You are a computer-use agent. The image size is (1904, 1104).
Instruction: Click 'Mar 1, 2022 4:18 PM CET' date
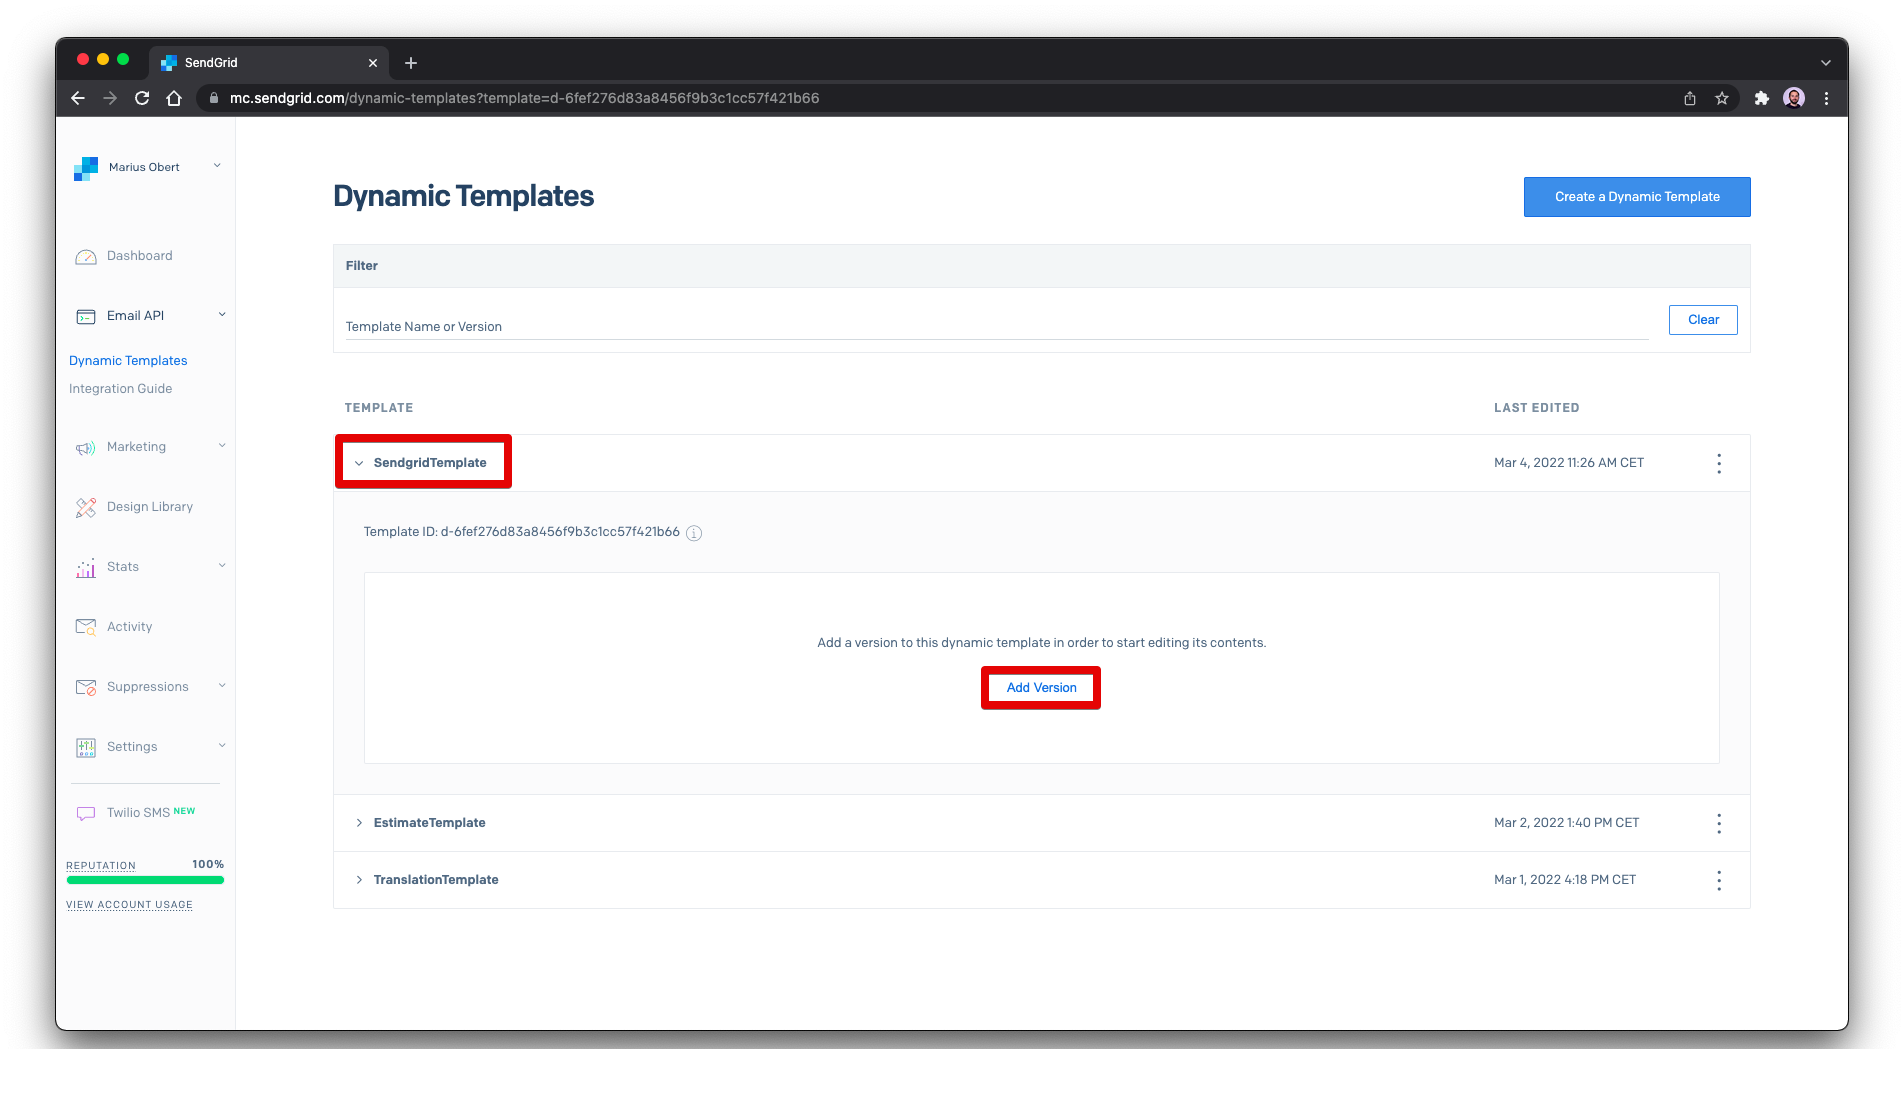(x=1564, y=880)
